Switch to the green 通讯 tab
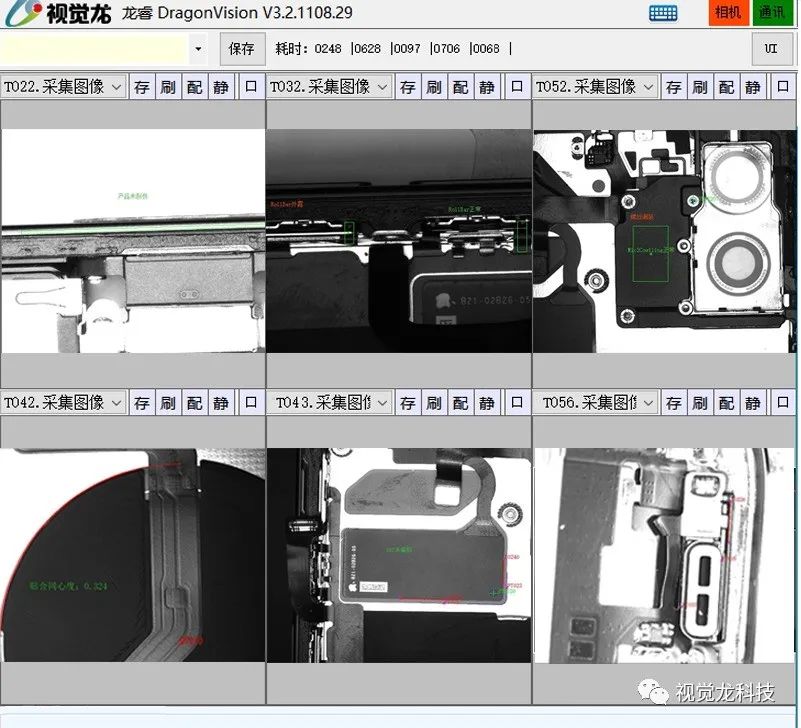 (x=771, y=12)
